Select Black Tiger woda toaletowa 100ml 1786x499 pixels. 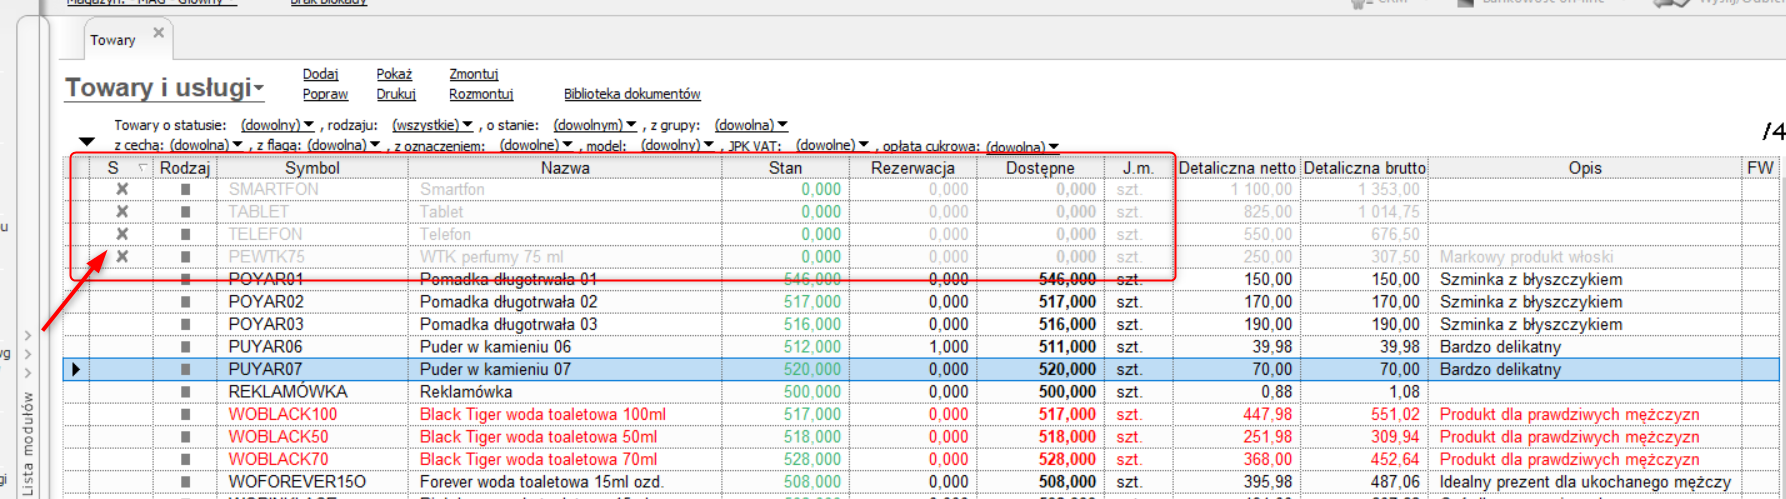(543, 414)
